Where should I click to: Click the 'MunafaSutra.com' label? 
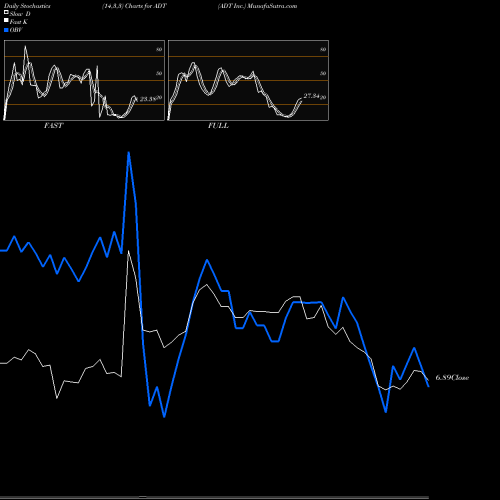tap(272, 6)
